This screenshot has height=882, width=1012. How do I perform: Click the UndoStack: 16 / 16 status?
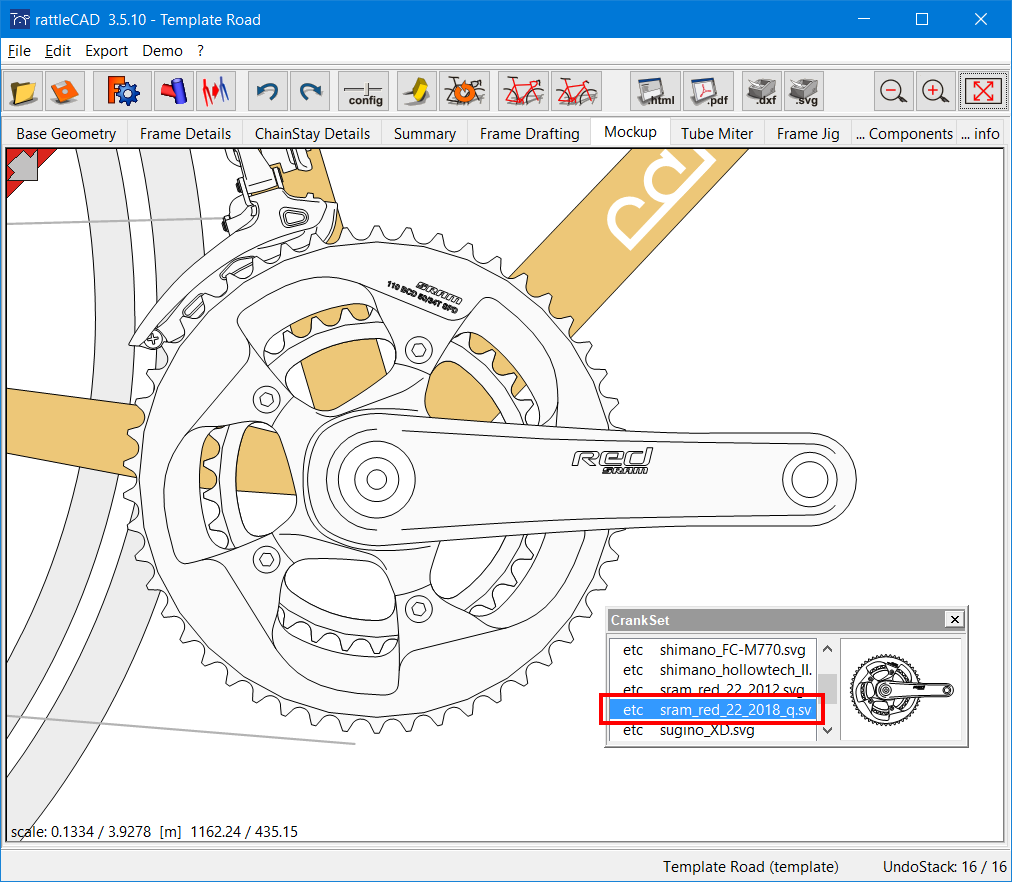(x=944, y=867)
